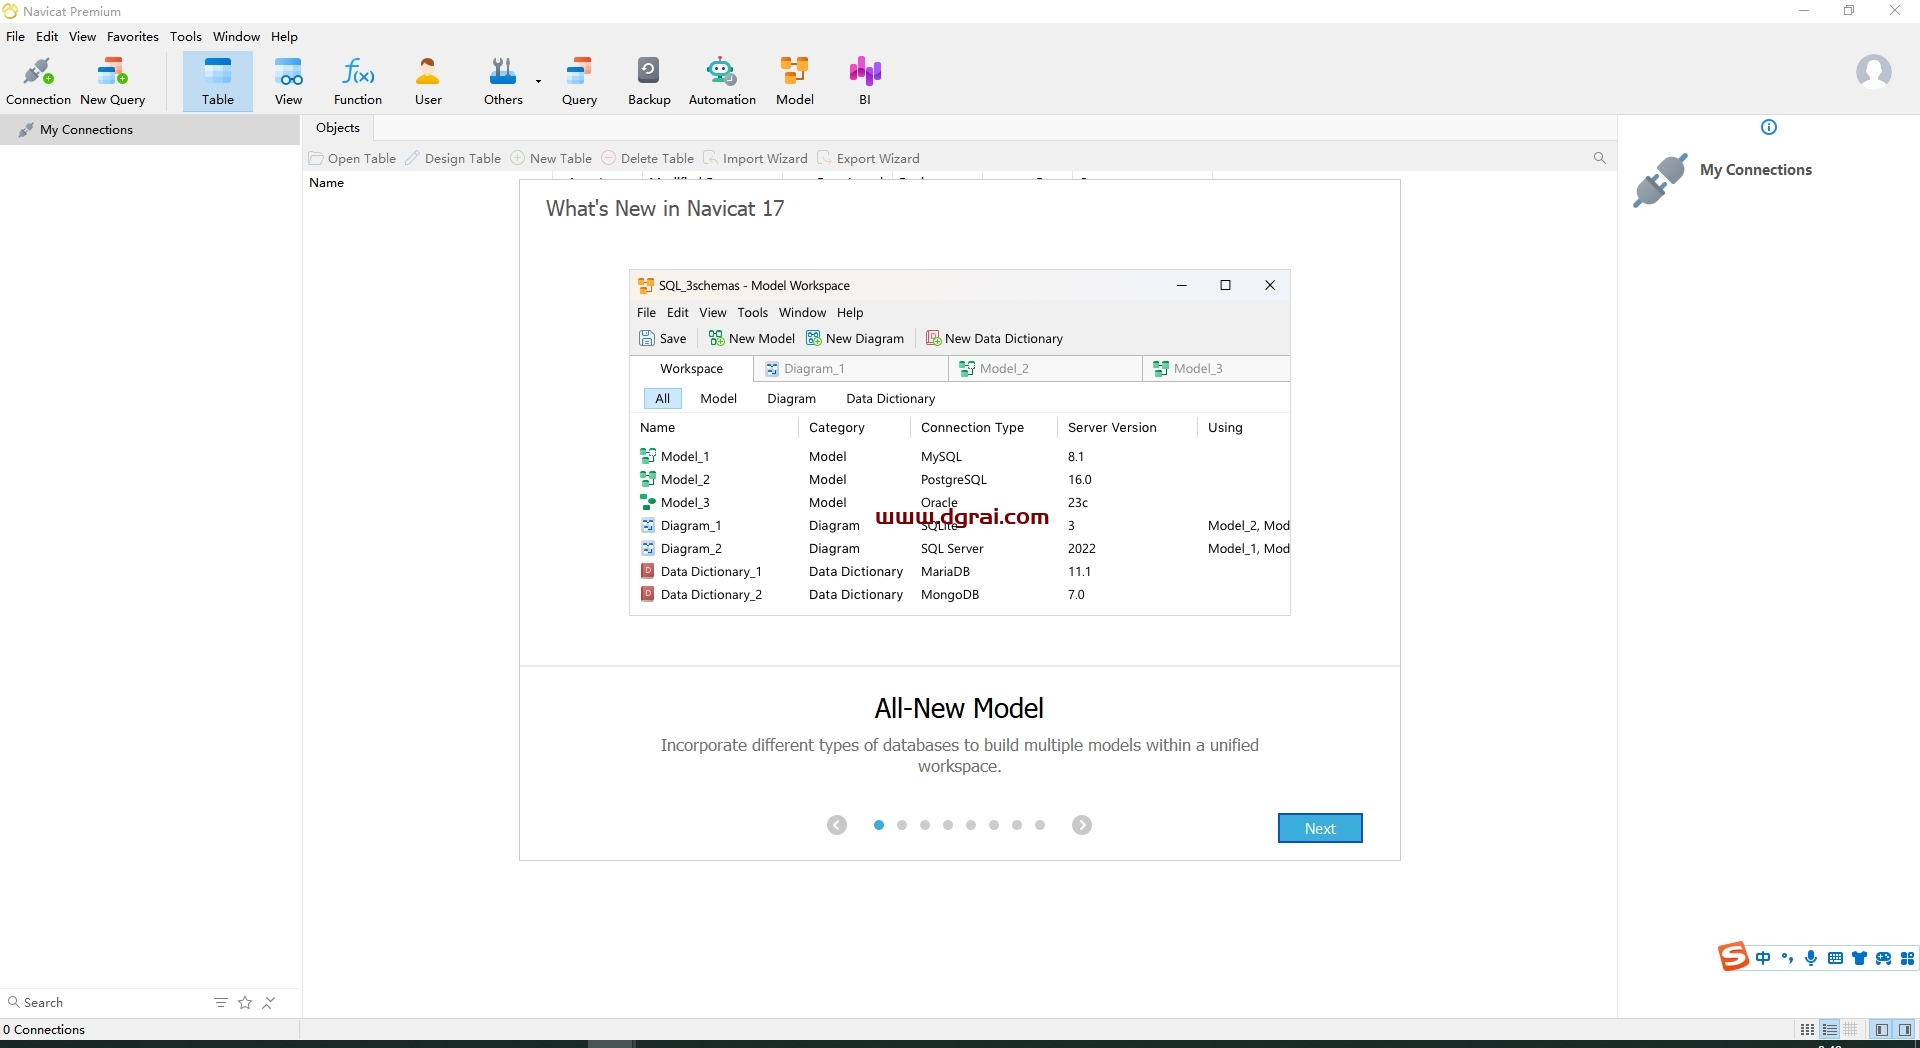Screen dimensions: 1920x1048
Task: Switch to list view in status bar
Action: pos(1829,1029)
